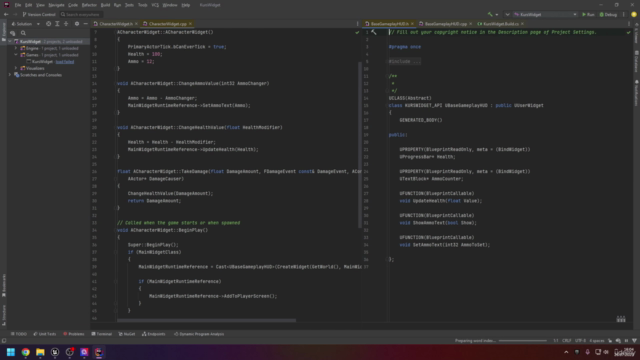Collapse the KursWidget solution node
Image resolution: width=640 pixels, height=360 pixels.
(x=10, y=42)
